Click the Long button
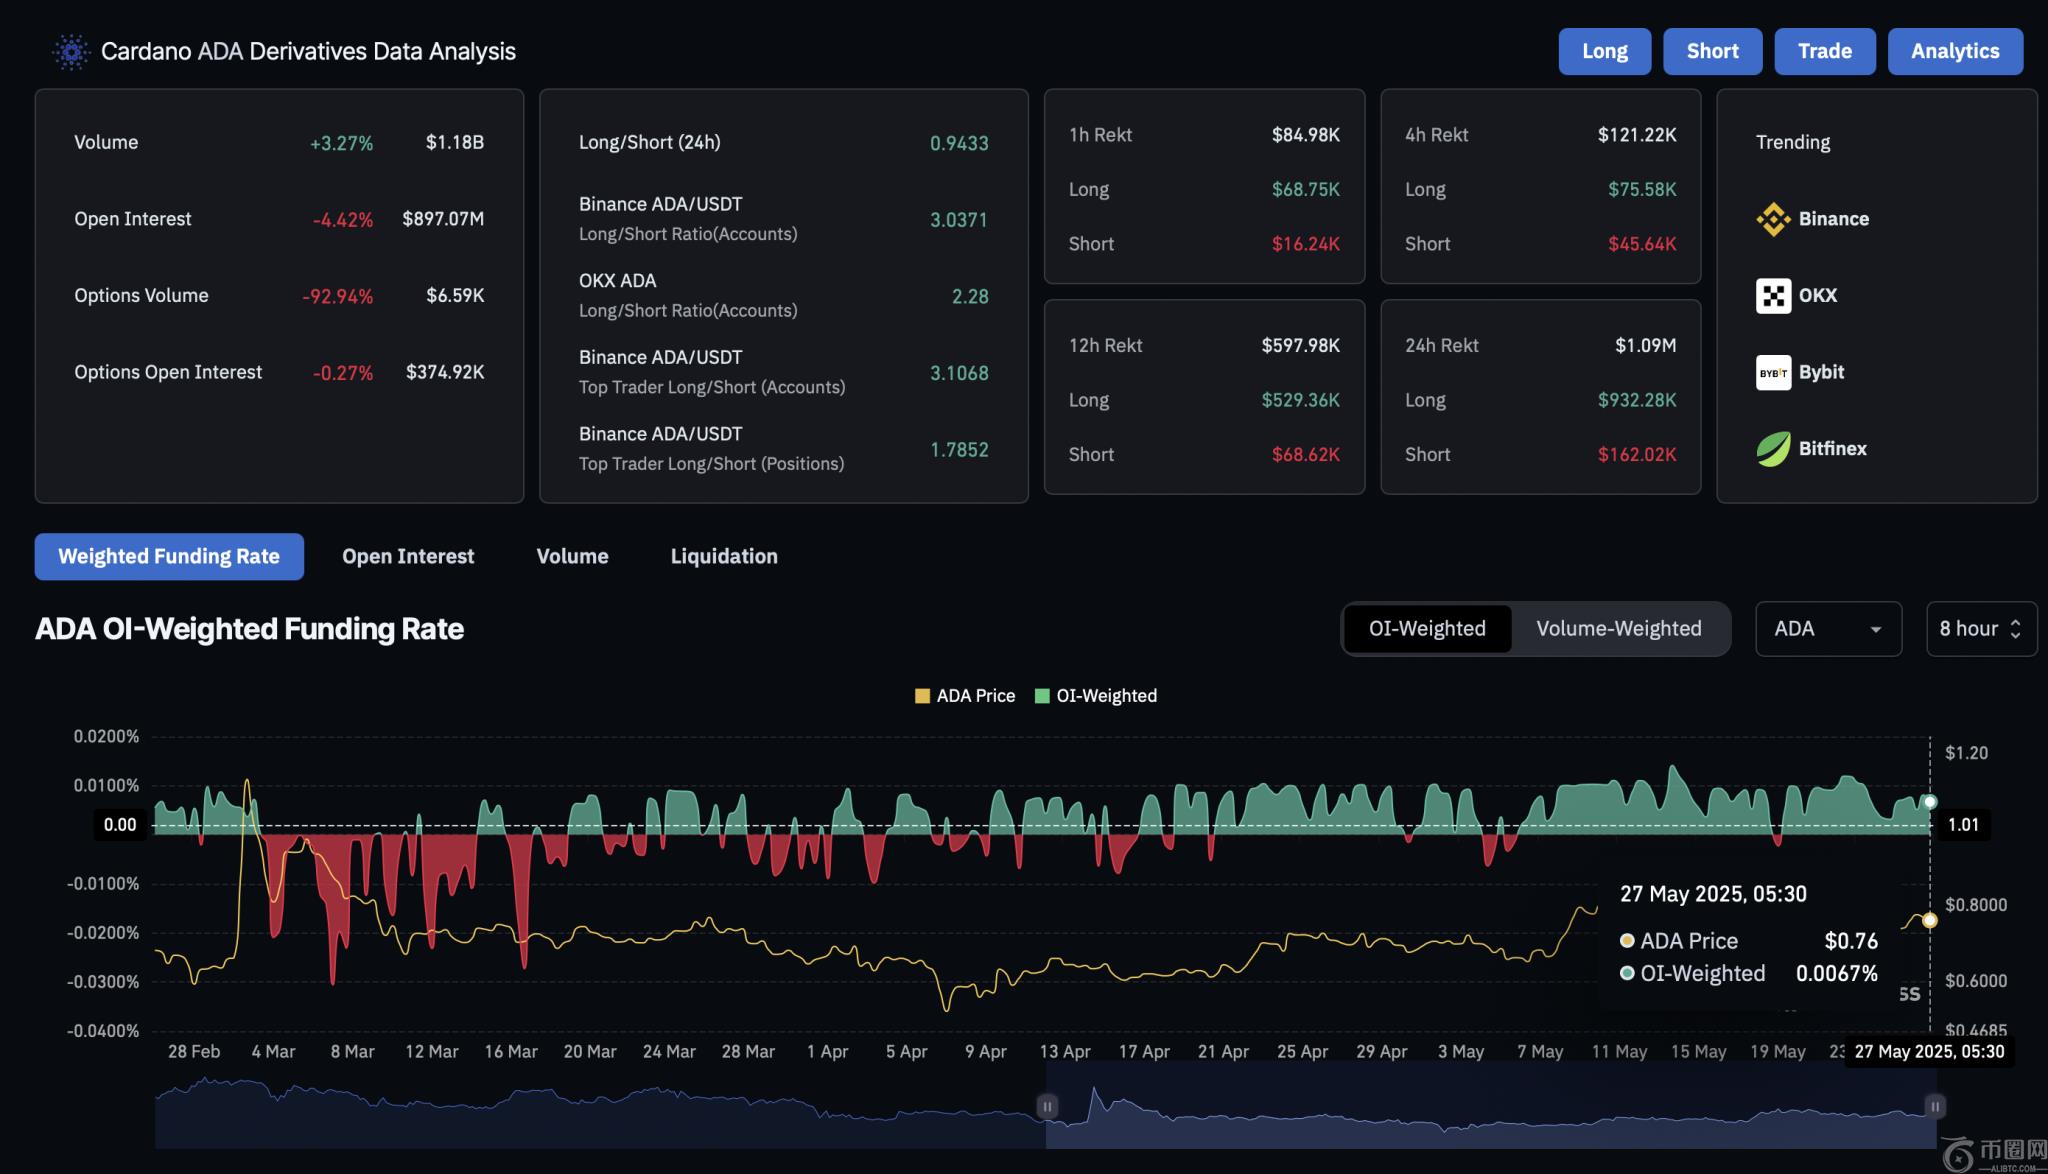 point(1604,52)
